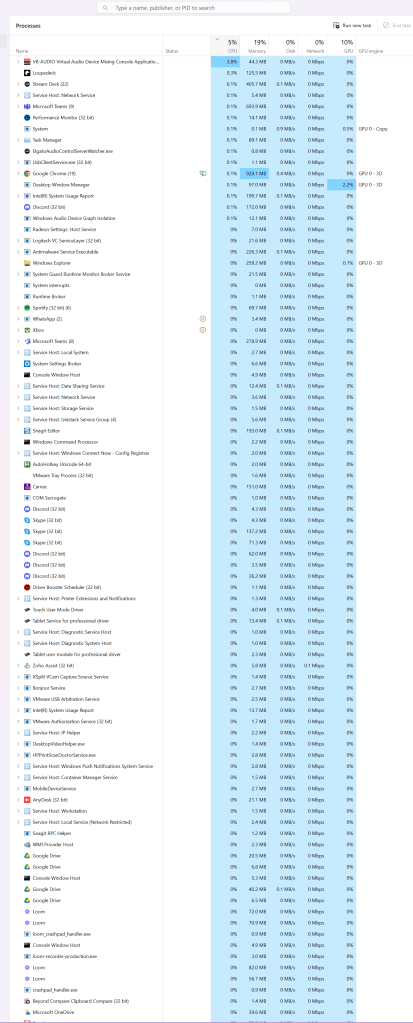Expand the Microsoft Teams (9) group

pyautogui.click(x=18, y=106)
